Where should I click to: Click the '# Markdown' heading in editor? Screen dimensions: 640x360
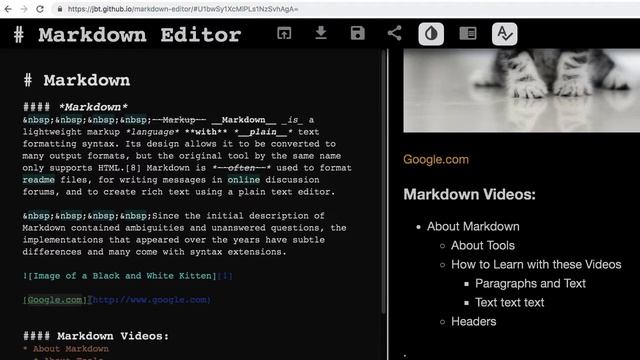pyautogui.click(x=77, y=80)
